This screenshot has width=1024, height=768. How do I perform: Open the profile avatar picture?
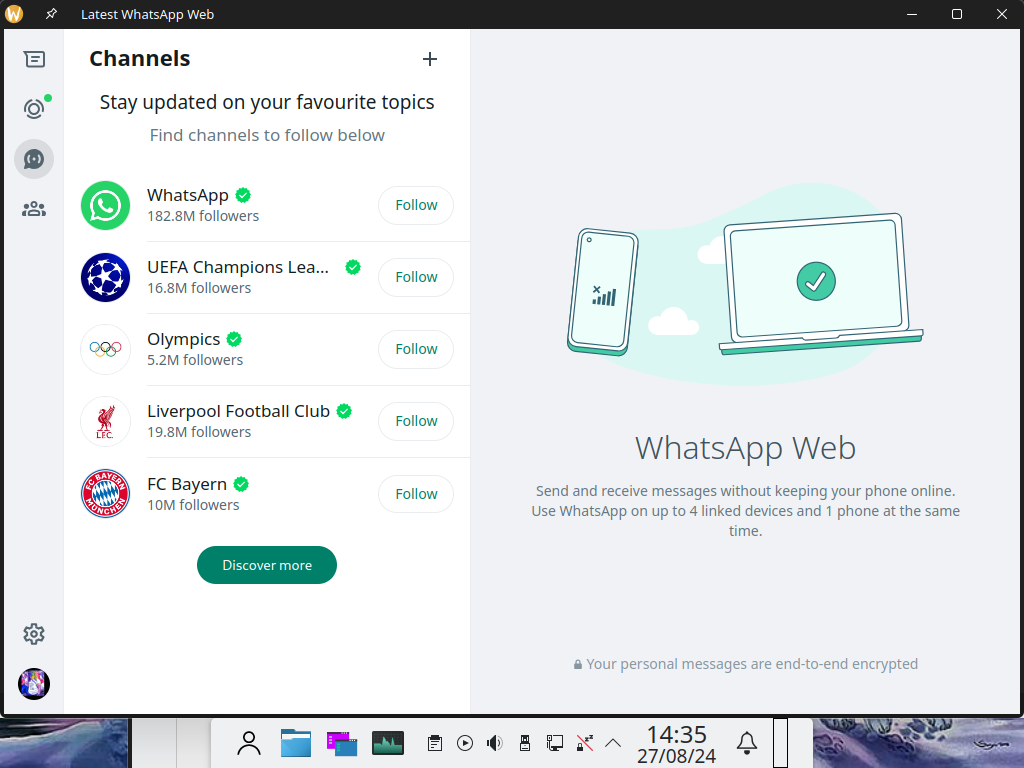tap(34, 684)
